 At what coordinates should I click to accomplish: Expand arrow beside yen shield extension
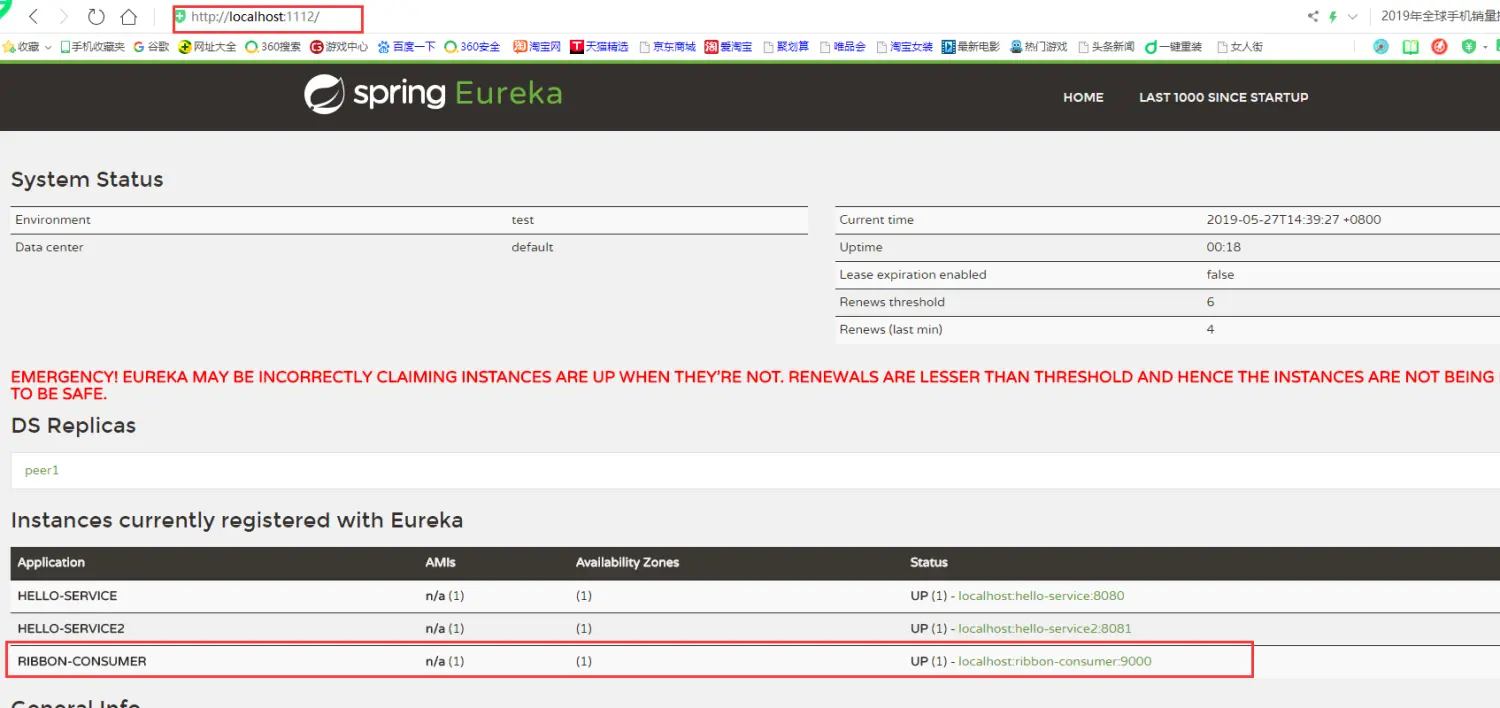tap(1485, 47)
